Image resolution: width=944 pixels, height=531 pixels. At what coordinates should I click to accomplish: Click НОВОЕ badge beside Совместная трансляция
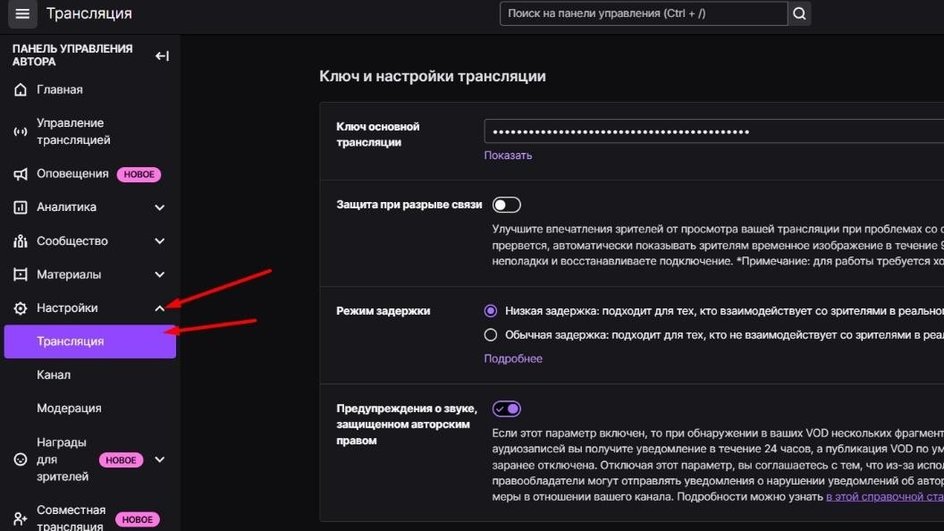pyautogui.click(x=137, y=520)
